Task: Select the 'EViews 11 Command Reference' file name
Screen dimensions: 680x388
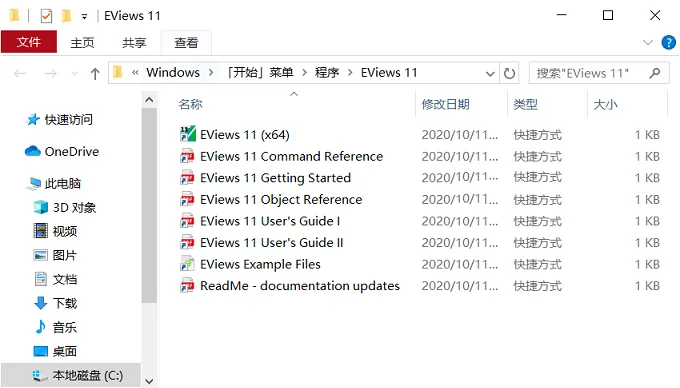Action: (x=291, y=156)
